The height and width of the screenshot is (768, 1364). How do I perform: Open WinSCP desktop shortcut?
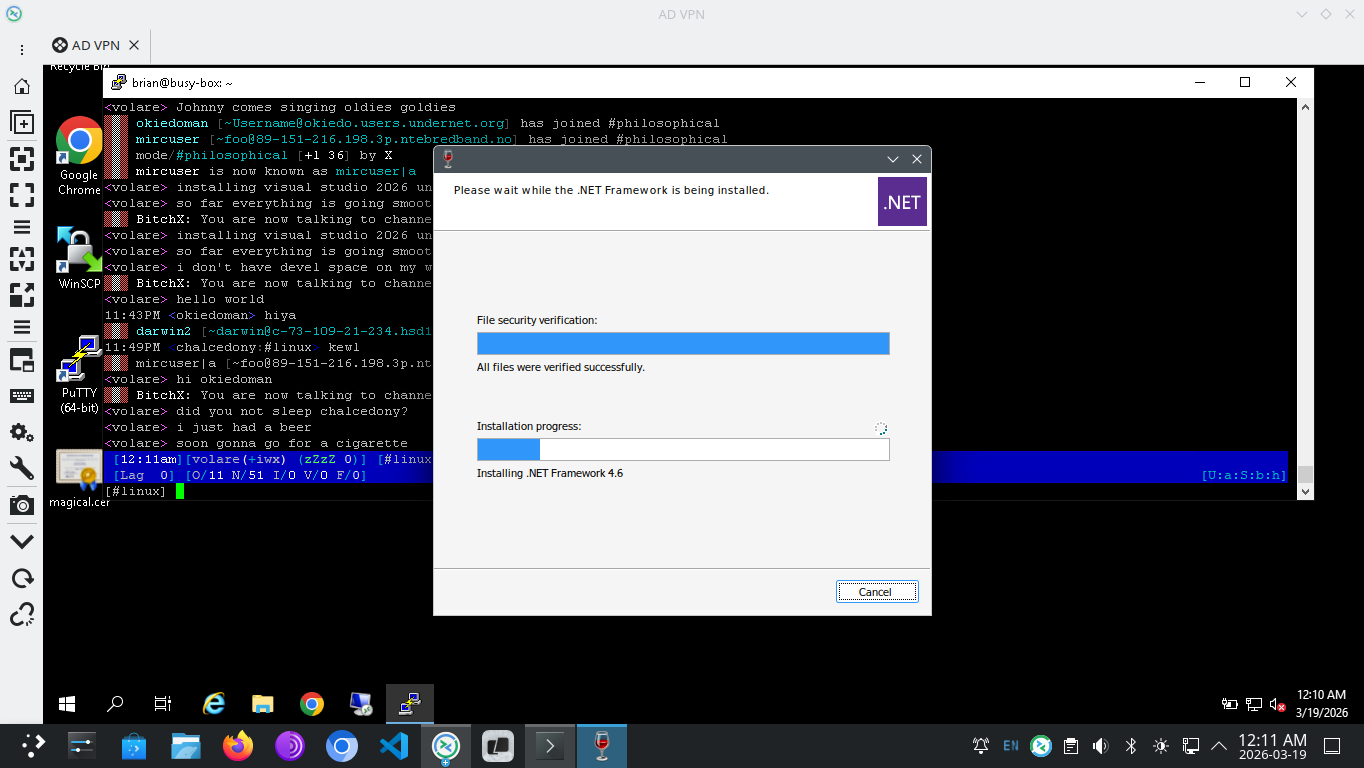click(79, 257)
